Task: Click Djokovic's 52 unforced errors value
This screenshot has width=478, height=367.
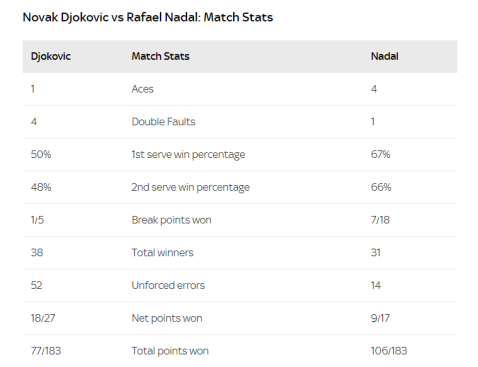Action: pos(37,285)
